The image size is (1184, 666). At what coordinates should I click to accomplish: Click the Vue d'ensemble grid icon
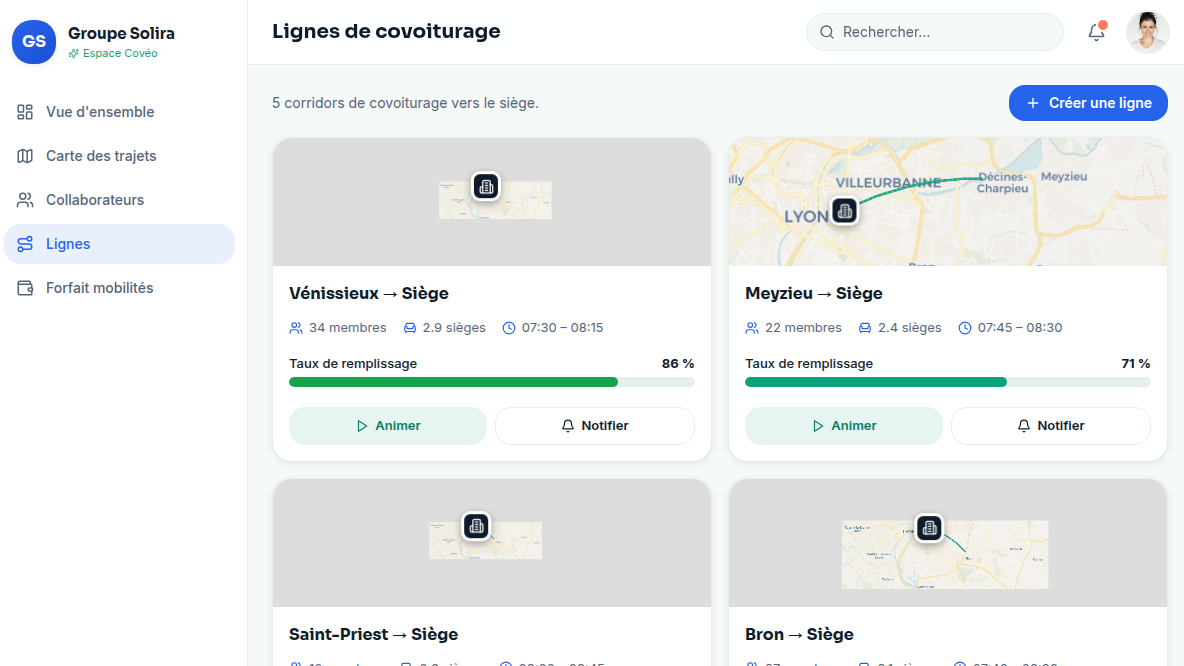point(25,112)
